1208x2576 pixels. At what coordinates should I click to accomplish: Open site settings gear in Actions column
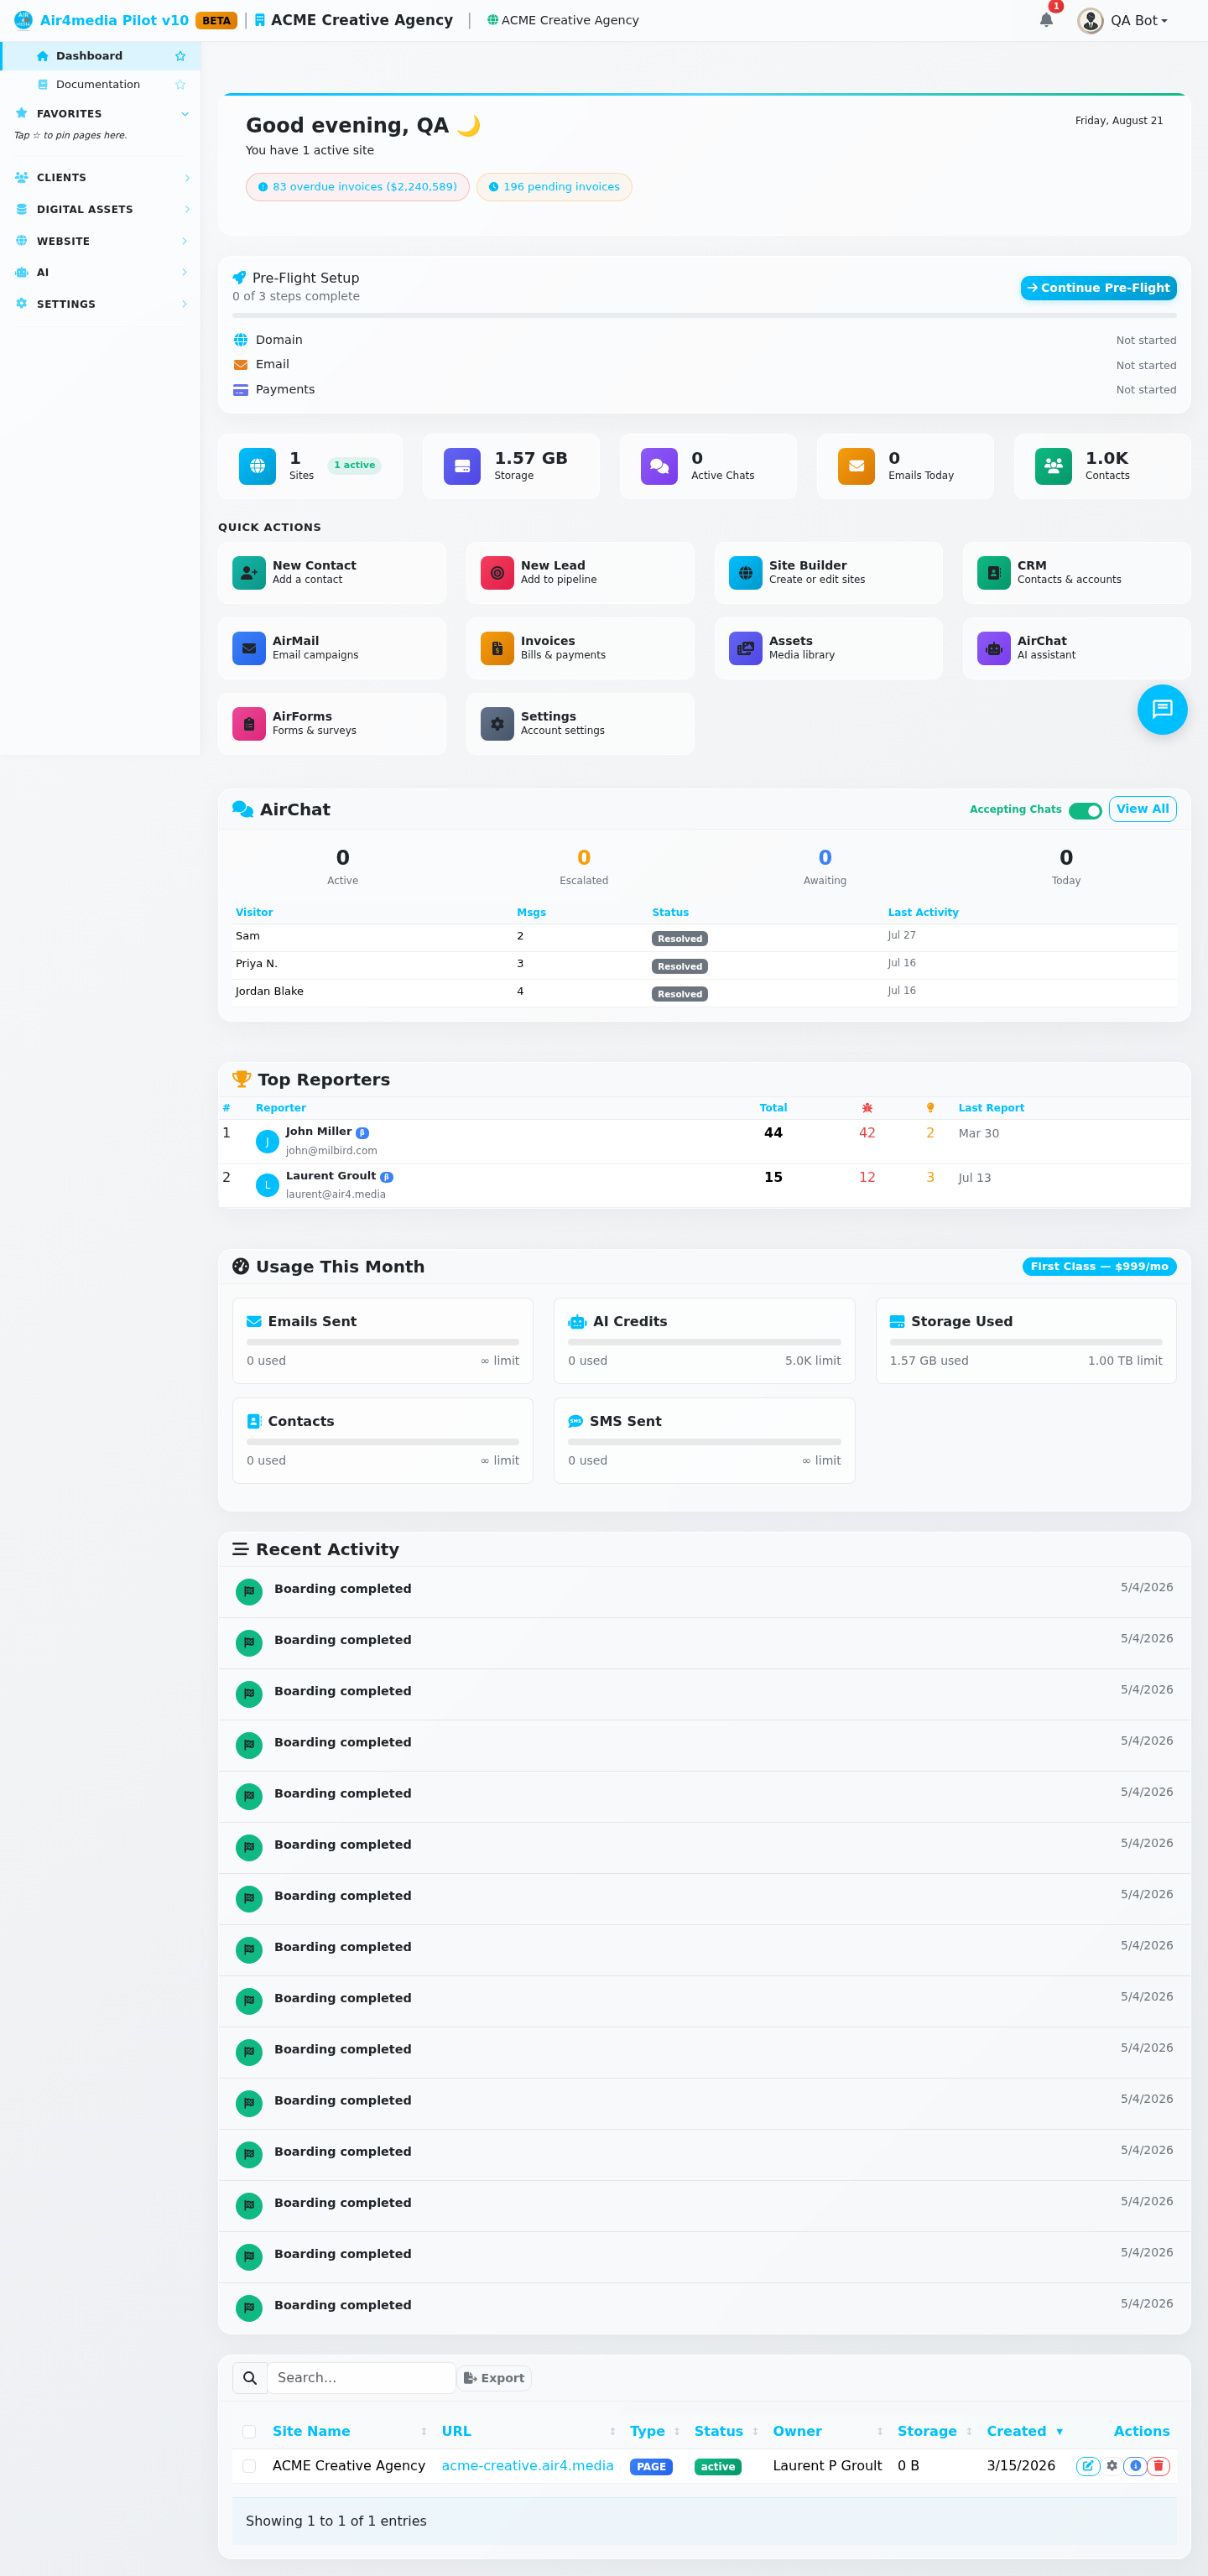pos(1111,2465)
